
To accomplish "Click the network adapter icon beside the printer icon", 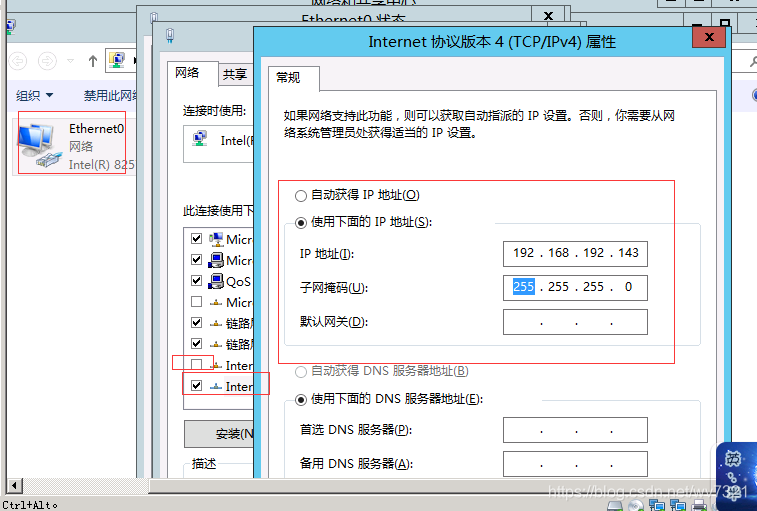I will point(678,506).
